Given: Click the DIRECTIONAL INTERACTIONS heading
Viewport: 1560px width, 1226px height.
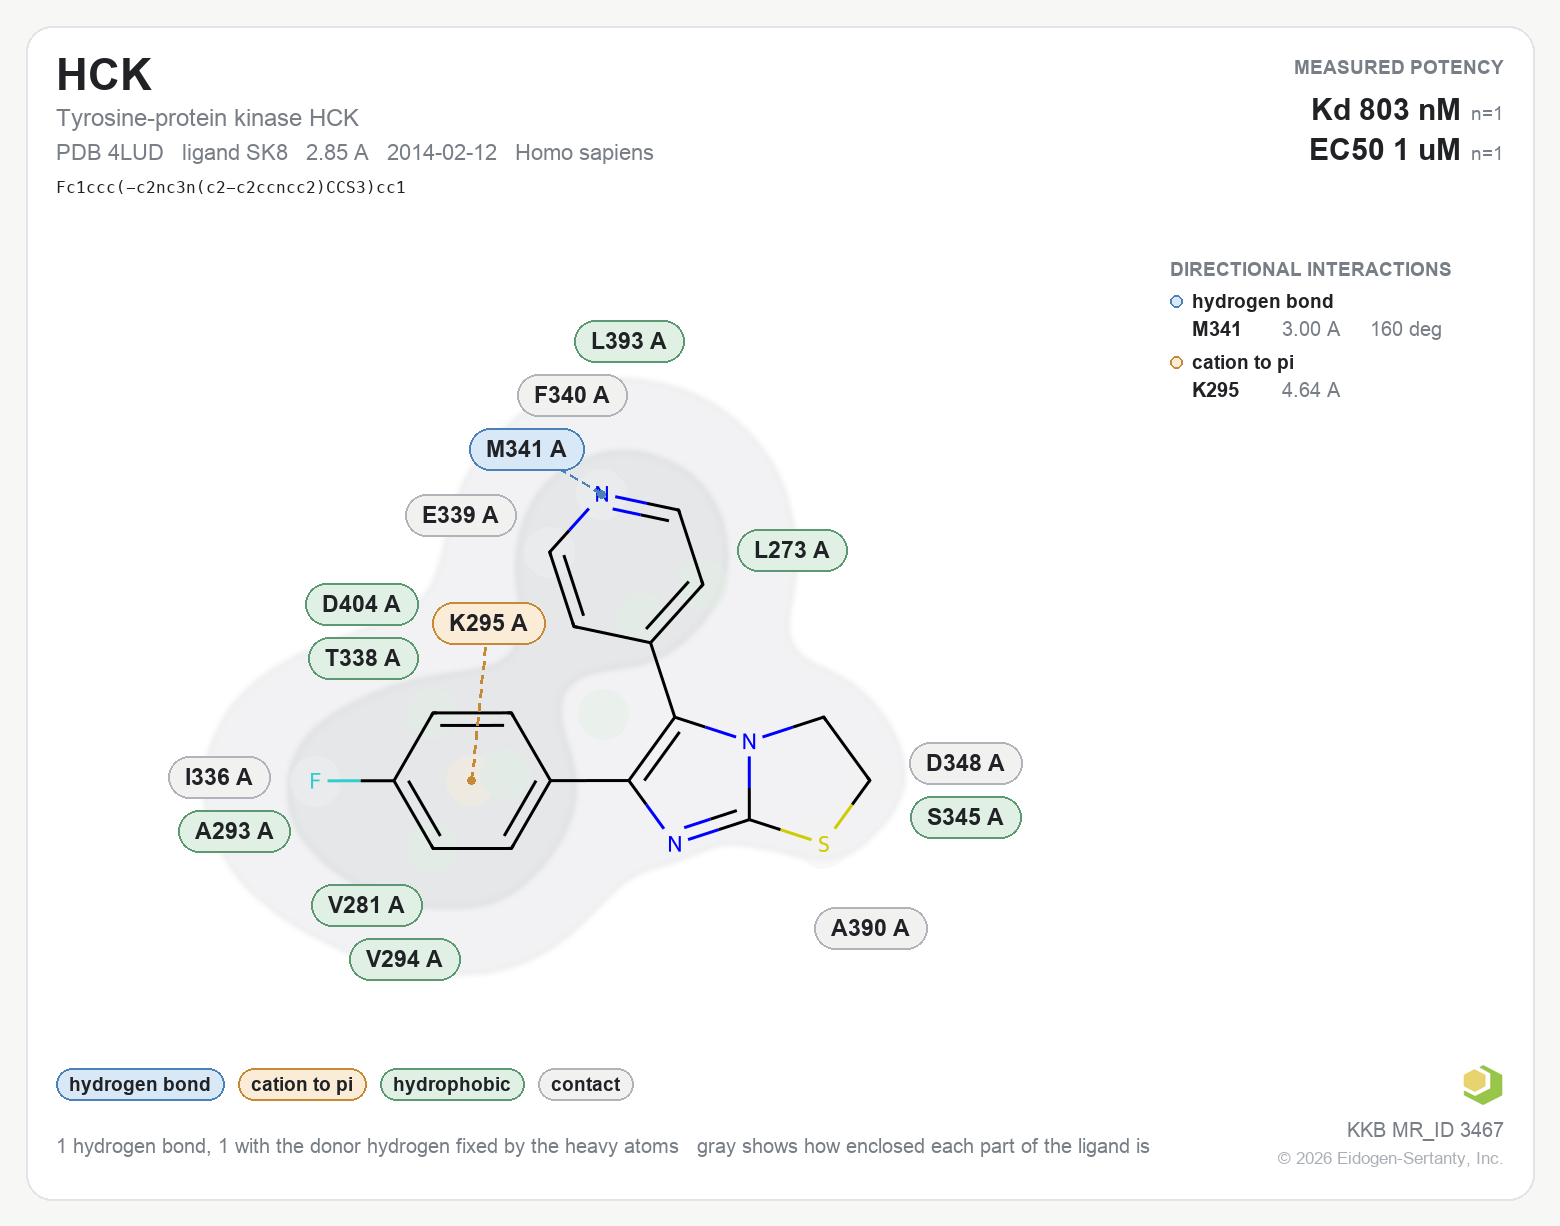Looking at the screenshot, I should pos(1310,269).
